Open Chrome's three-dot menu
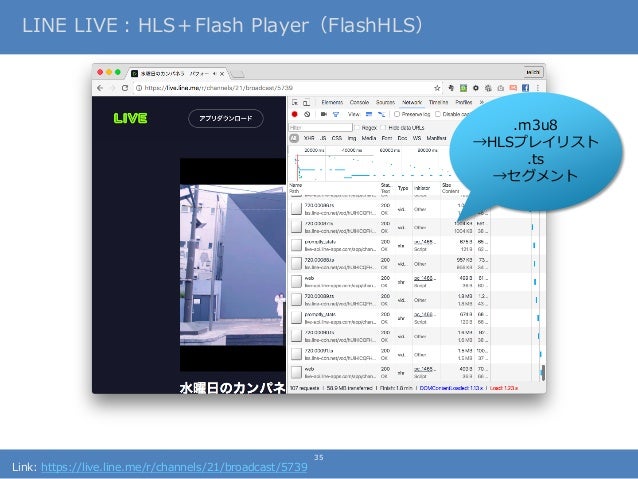 (537, 88)
